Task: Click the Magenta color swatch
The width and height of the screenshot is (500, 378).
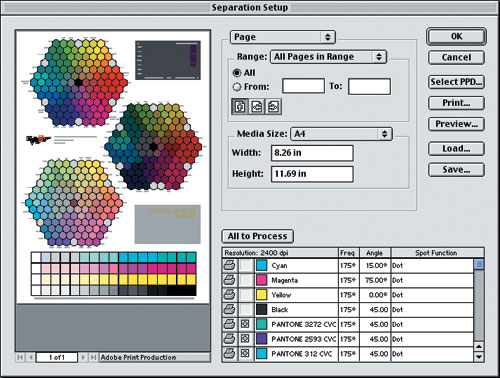Action: 261,280
